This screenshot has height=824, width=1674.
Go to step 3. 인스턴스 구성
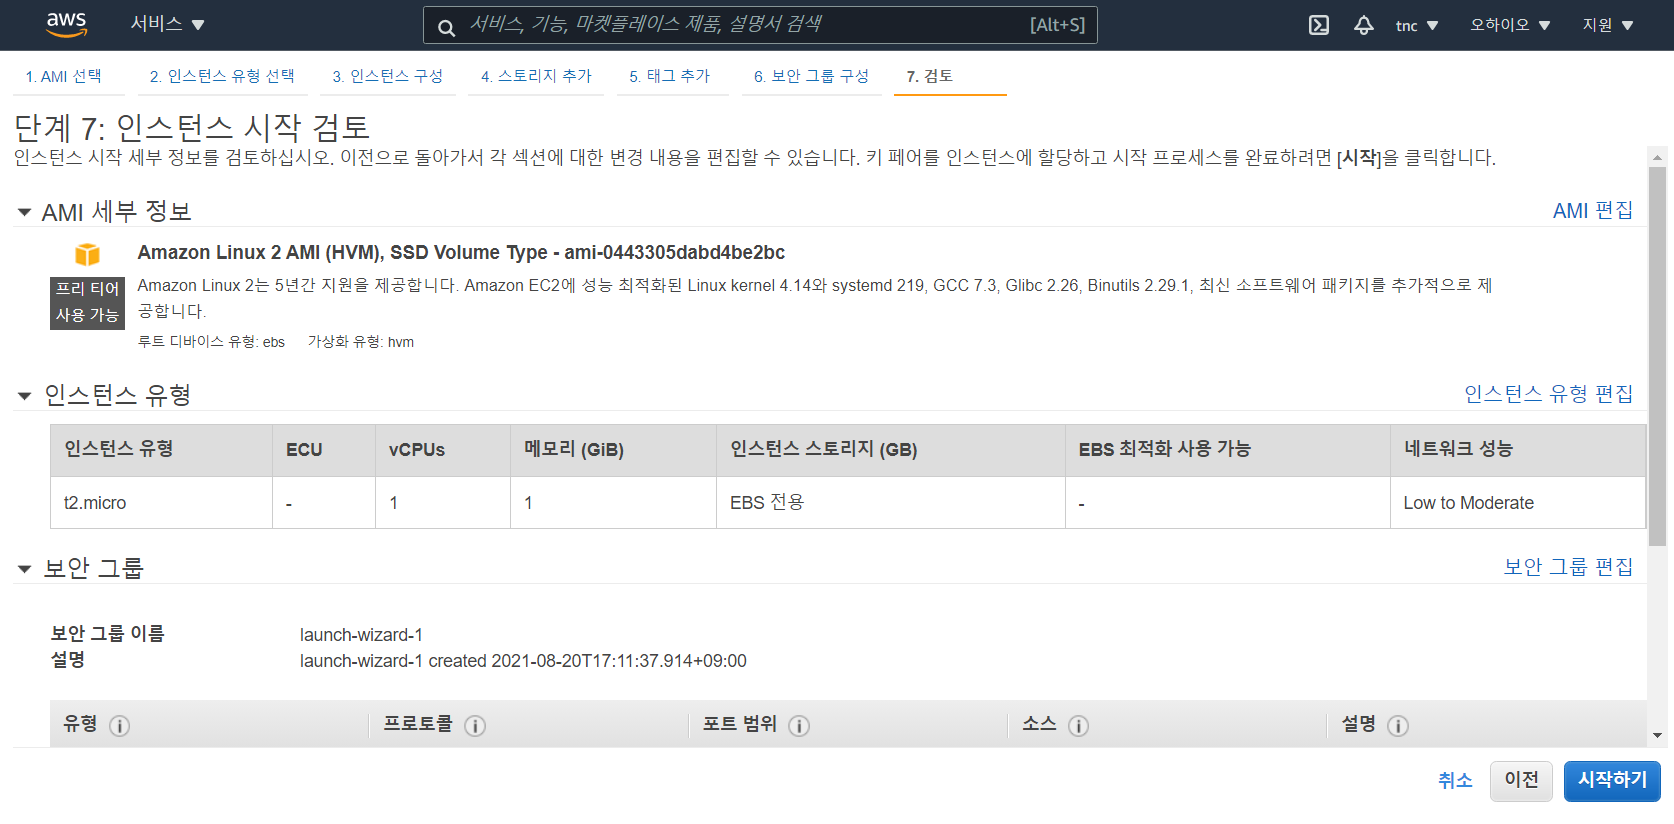click(x=387, y=76)
